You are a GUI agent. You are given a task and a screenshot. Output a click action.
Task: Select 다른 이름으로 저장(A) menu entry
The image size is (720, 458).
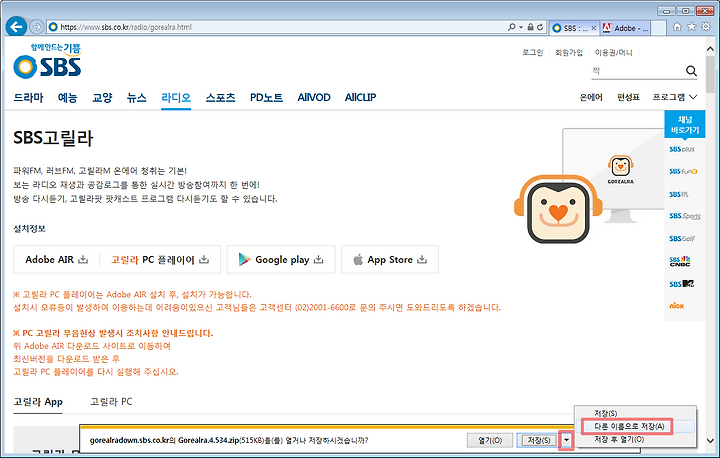point(629,426)
